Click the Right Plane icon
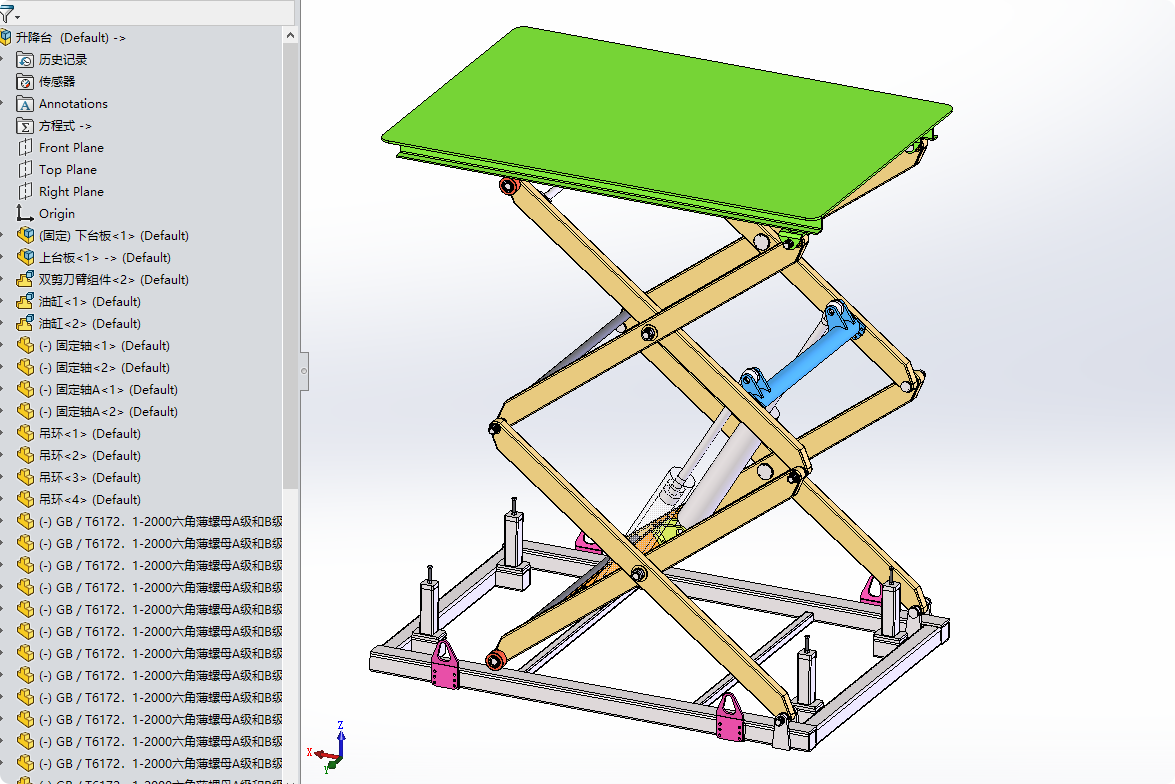The height and width of the screenshot is (784, 1175). pos(25,192)
